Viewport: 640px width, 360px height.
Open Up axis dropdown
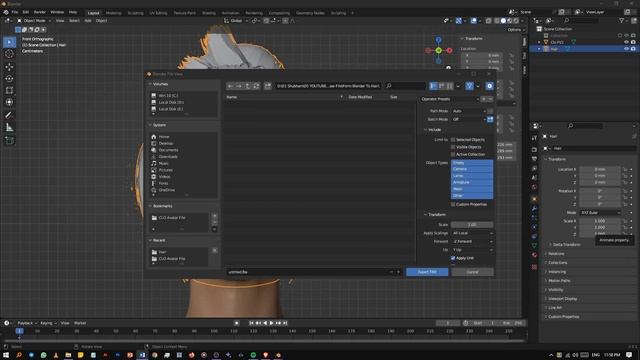point(472,250)
